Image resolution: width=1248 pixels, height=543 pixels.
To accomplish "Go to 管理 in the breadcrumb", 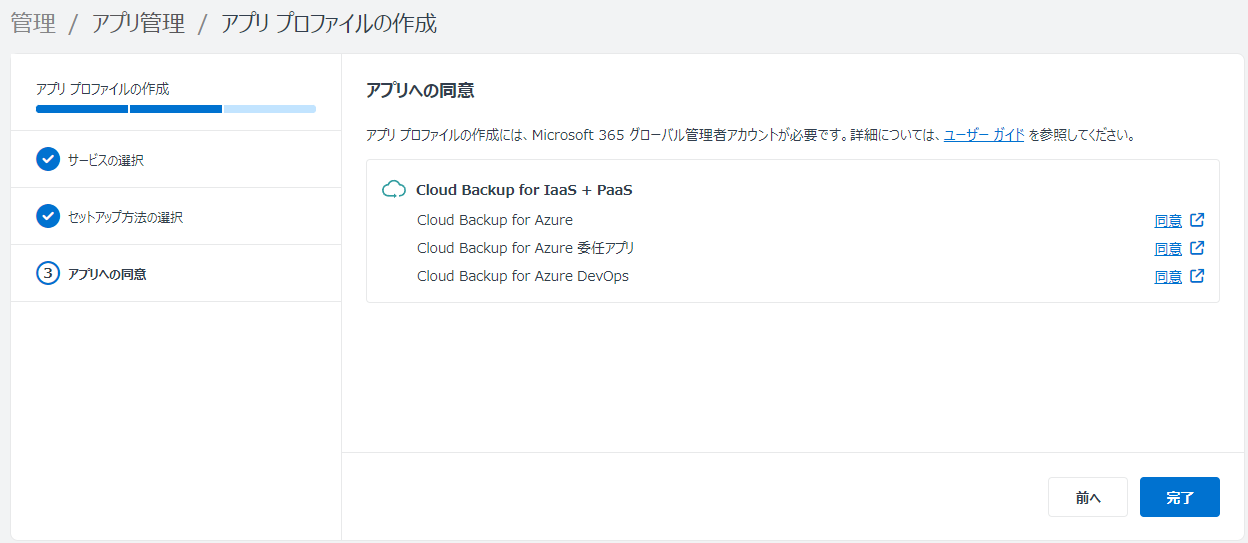I will (x=33, y=24).
